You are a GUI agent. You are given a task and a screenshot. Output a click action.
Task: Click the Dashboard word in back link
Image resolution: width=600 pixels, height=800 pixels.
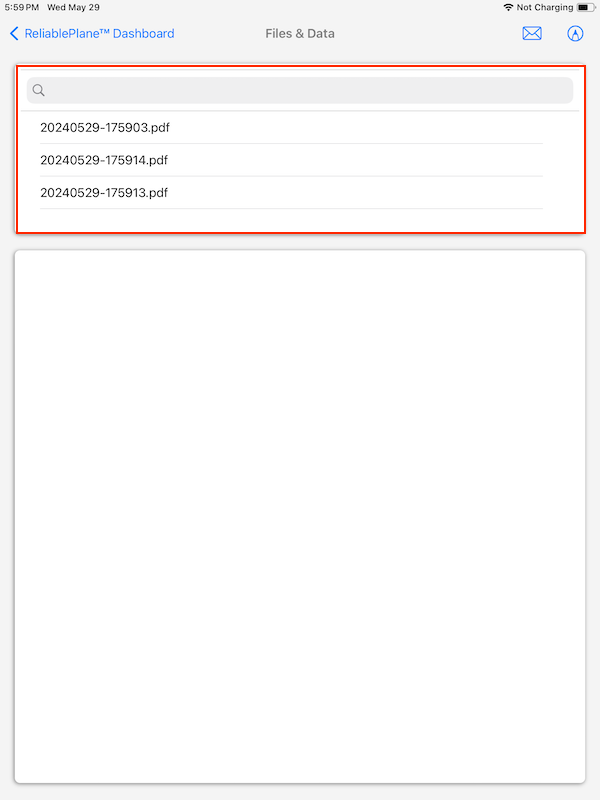pos(143,34)
